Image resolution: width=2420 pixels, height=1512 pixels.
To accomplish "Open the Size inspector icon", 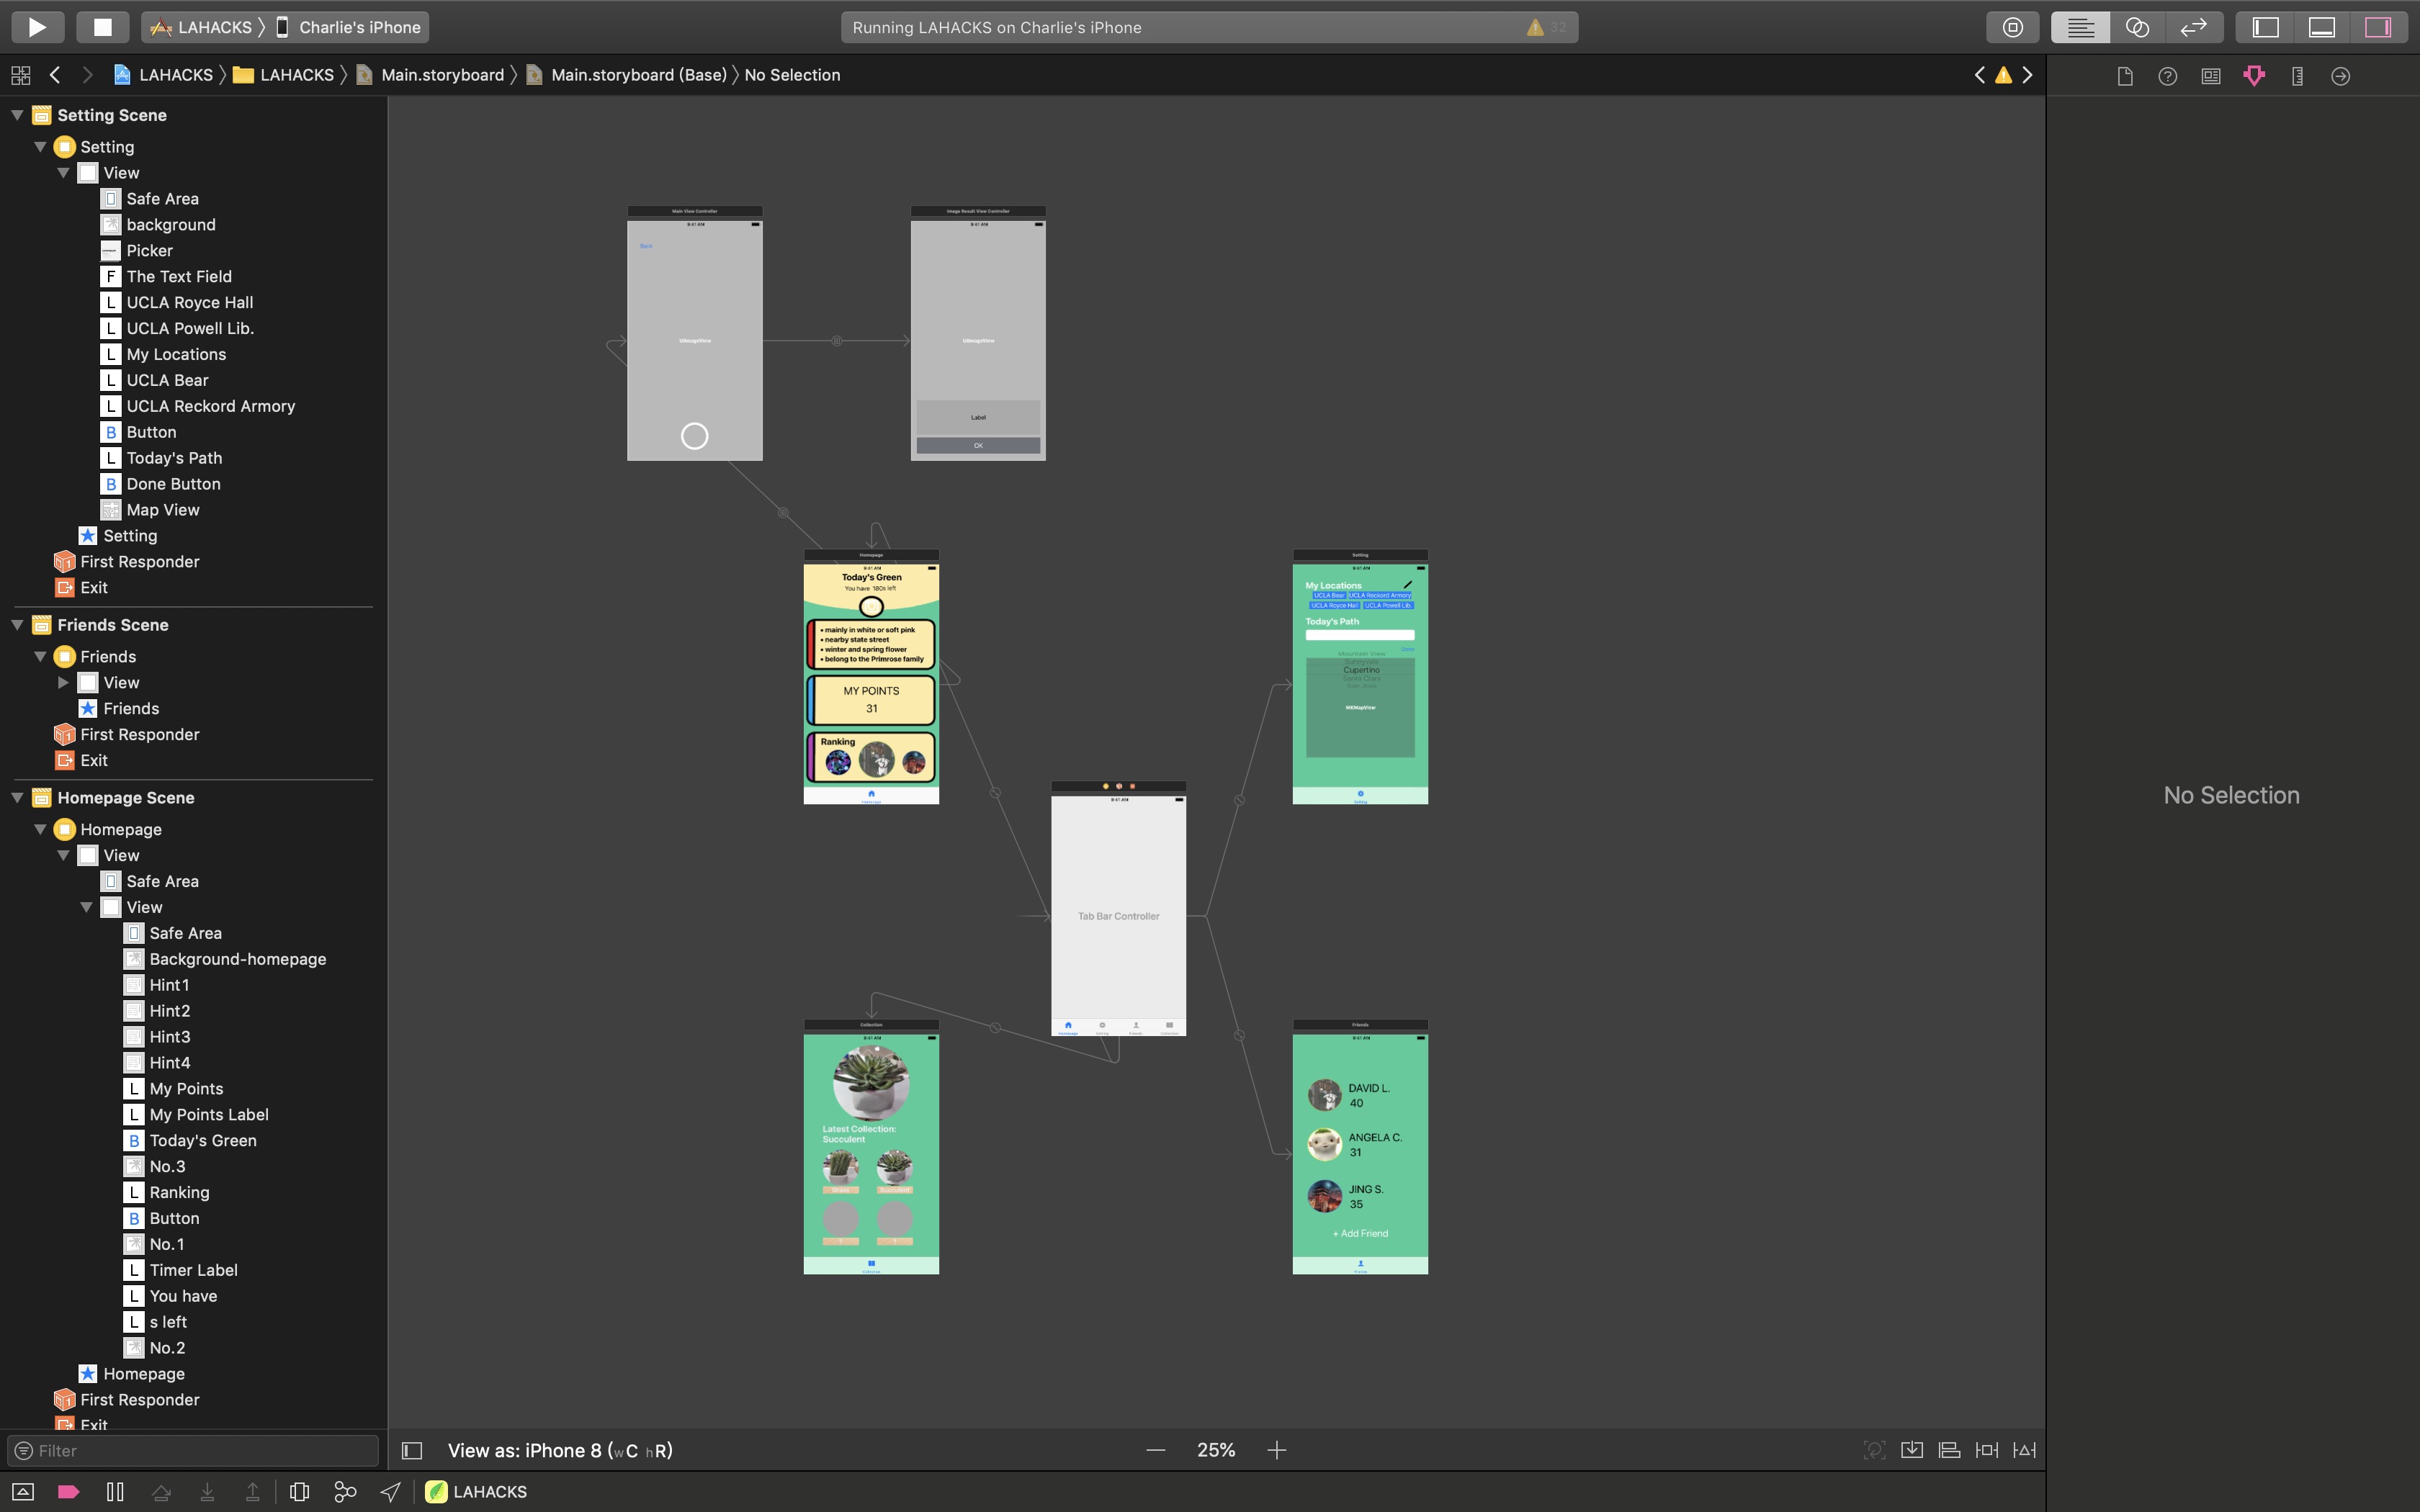I will point(2297,76).
